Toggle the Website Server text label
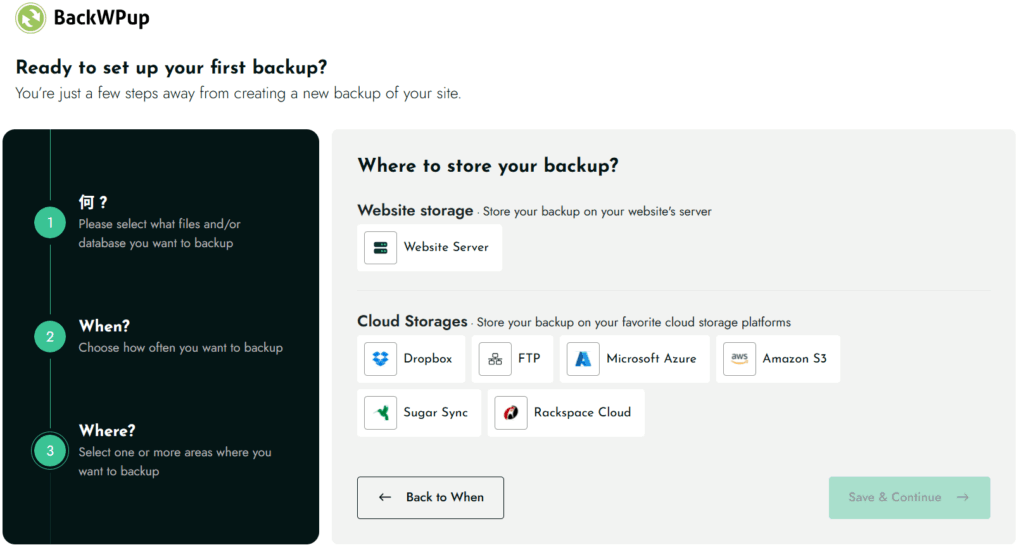Screen dimensions: 1024x552 pos(446,247)
